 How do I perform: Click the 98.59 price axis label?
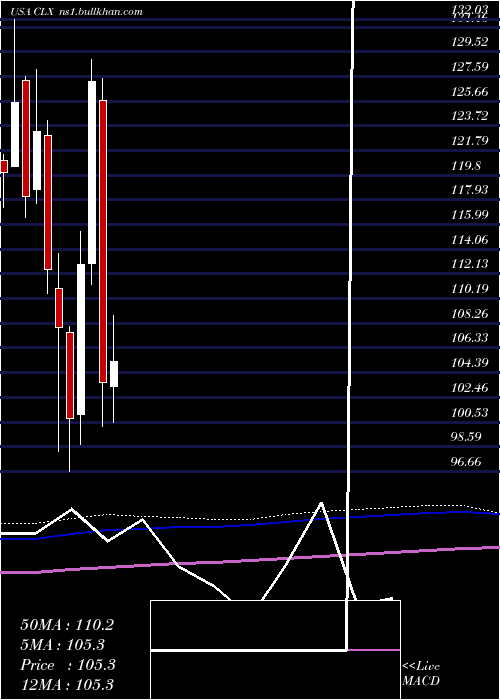coord(467,437)
